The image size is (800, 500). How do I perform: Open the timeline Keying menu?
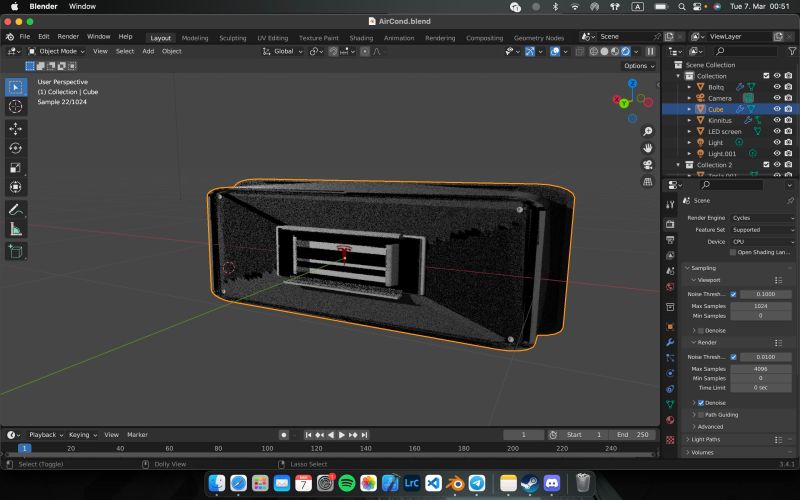tap(82, 435)
